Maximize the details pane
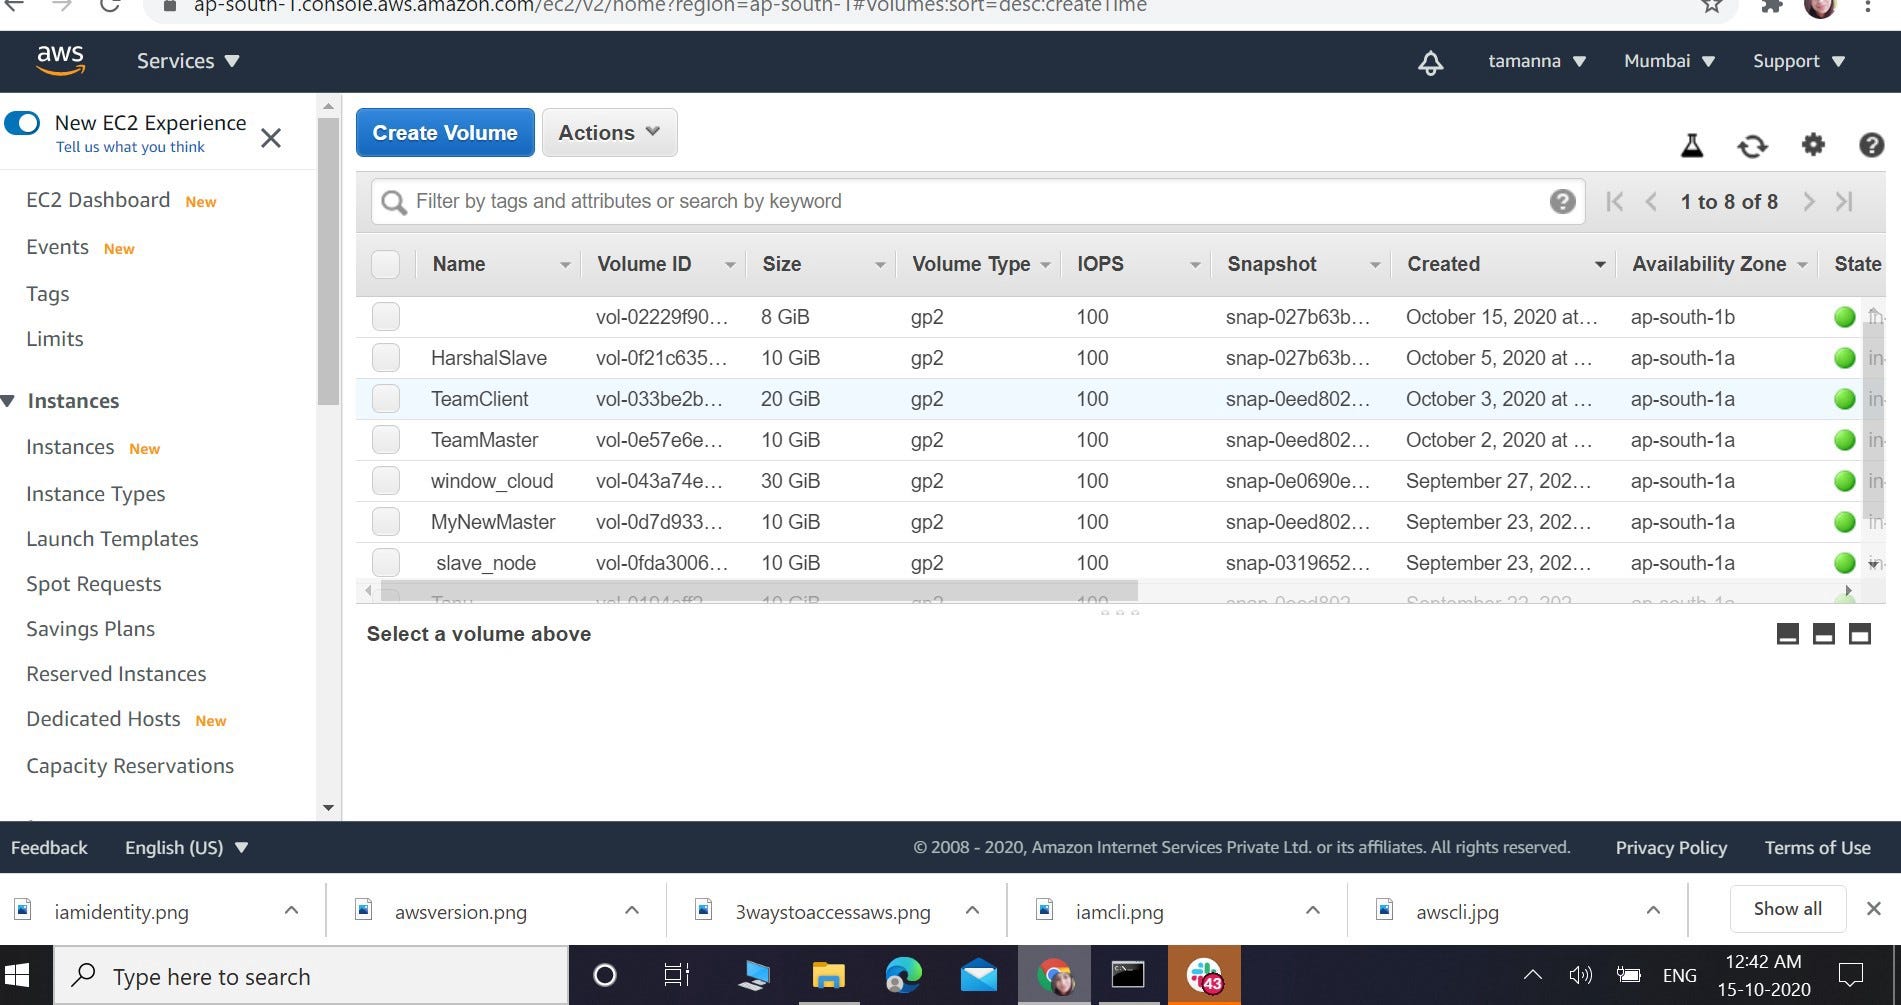This screenshot has width=1901, height=1005. coord(1860,634)
